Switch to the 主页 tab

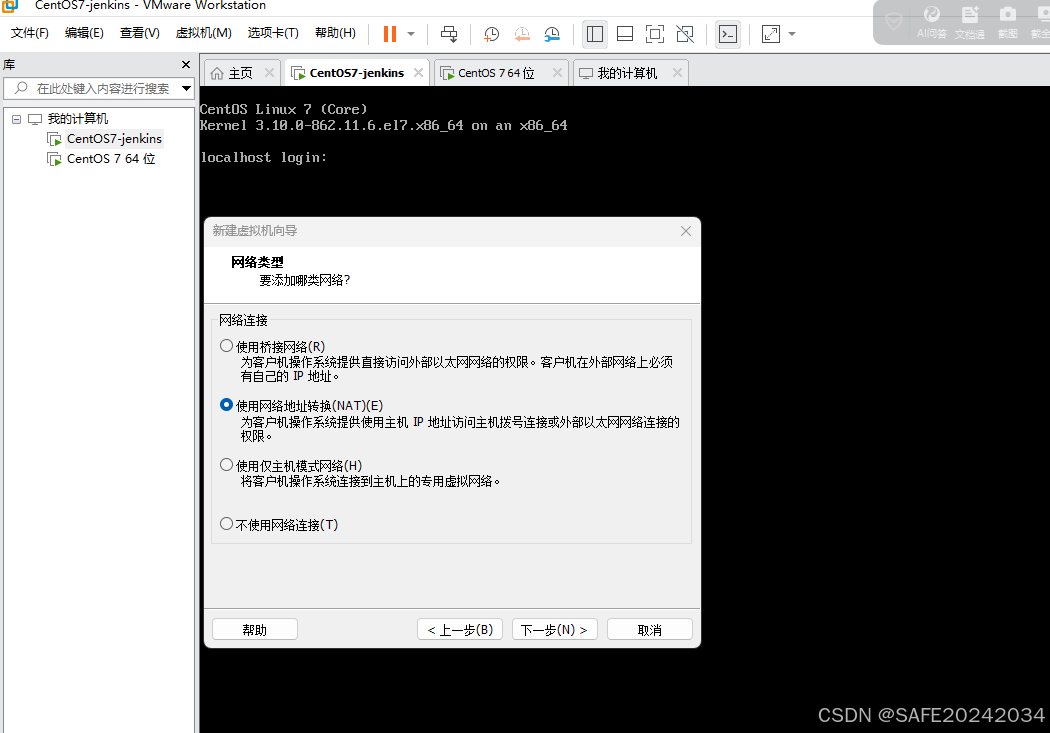point(232,73)
